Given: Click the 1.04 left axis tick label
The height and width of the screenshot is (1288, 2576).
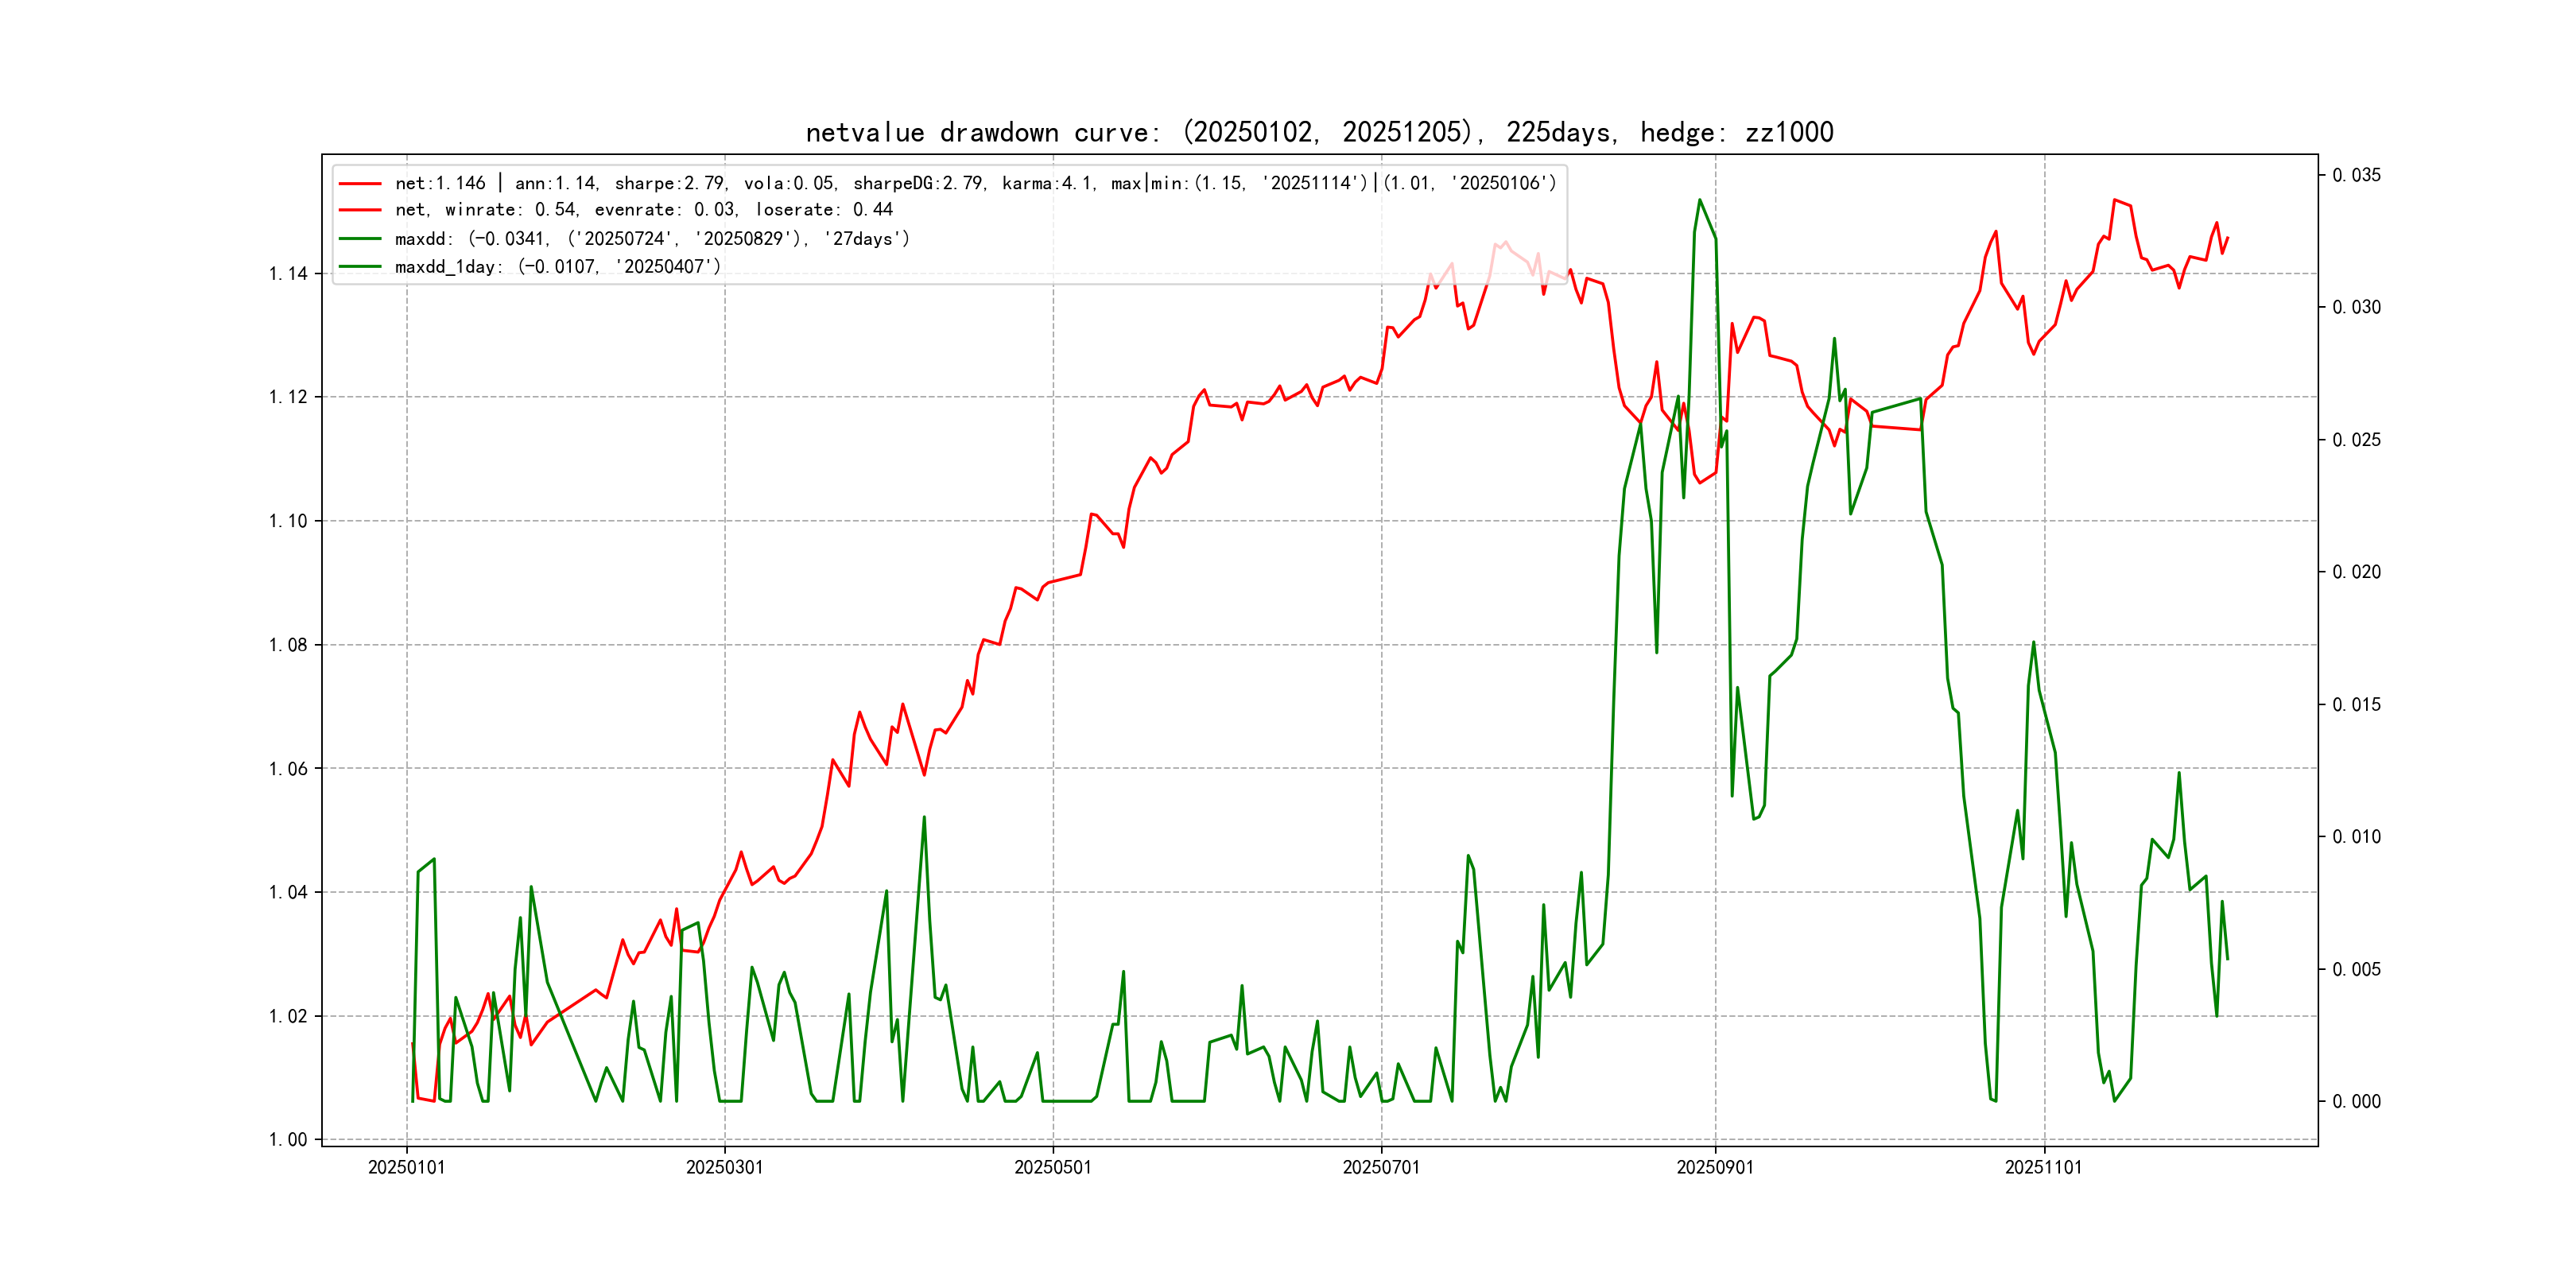Looking at the screenshot, I should coord(288,892).
